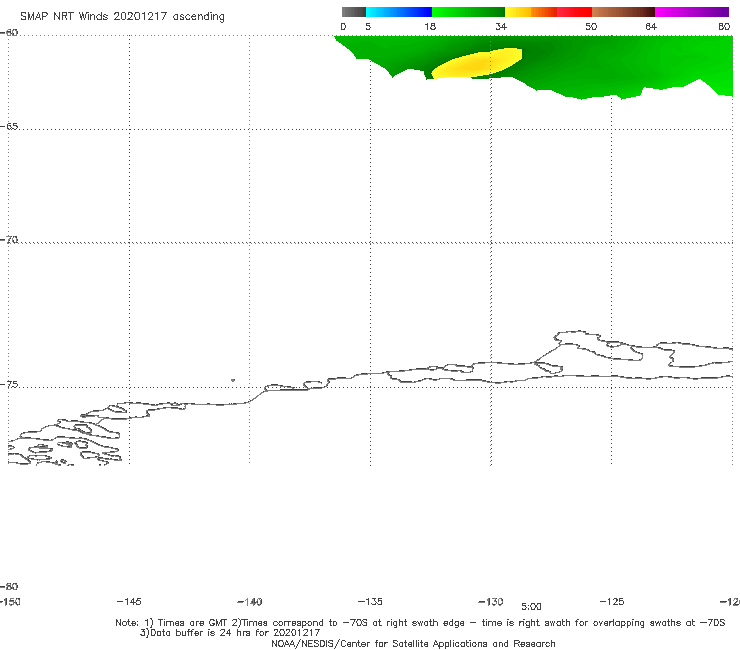Click the longitude label '-125'
The height and width of the screenshot is (650, 740).
pos(612,601)
